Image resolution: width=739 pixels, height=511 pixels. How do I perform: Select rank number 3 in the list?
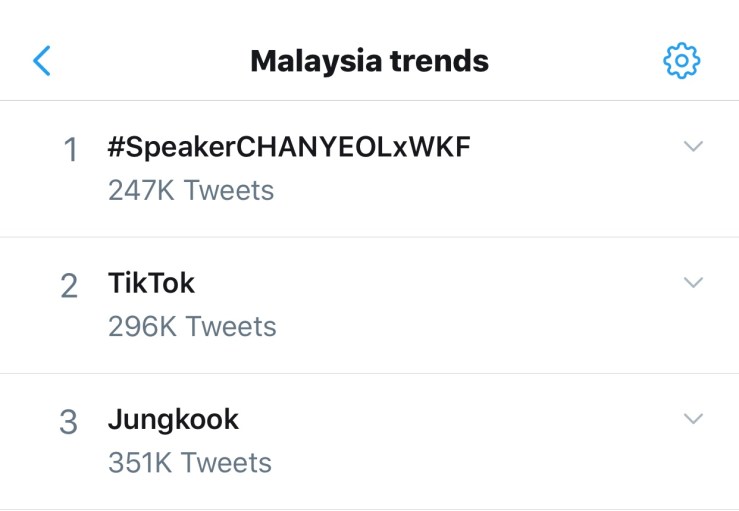tap(69, 423)
